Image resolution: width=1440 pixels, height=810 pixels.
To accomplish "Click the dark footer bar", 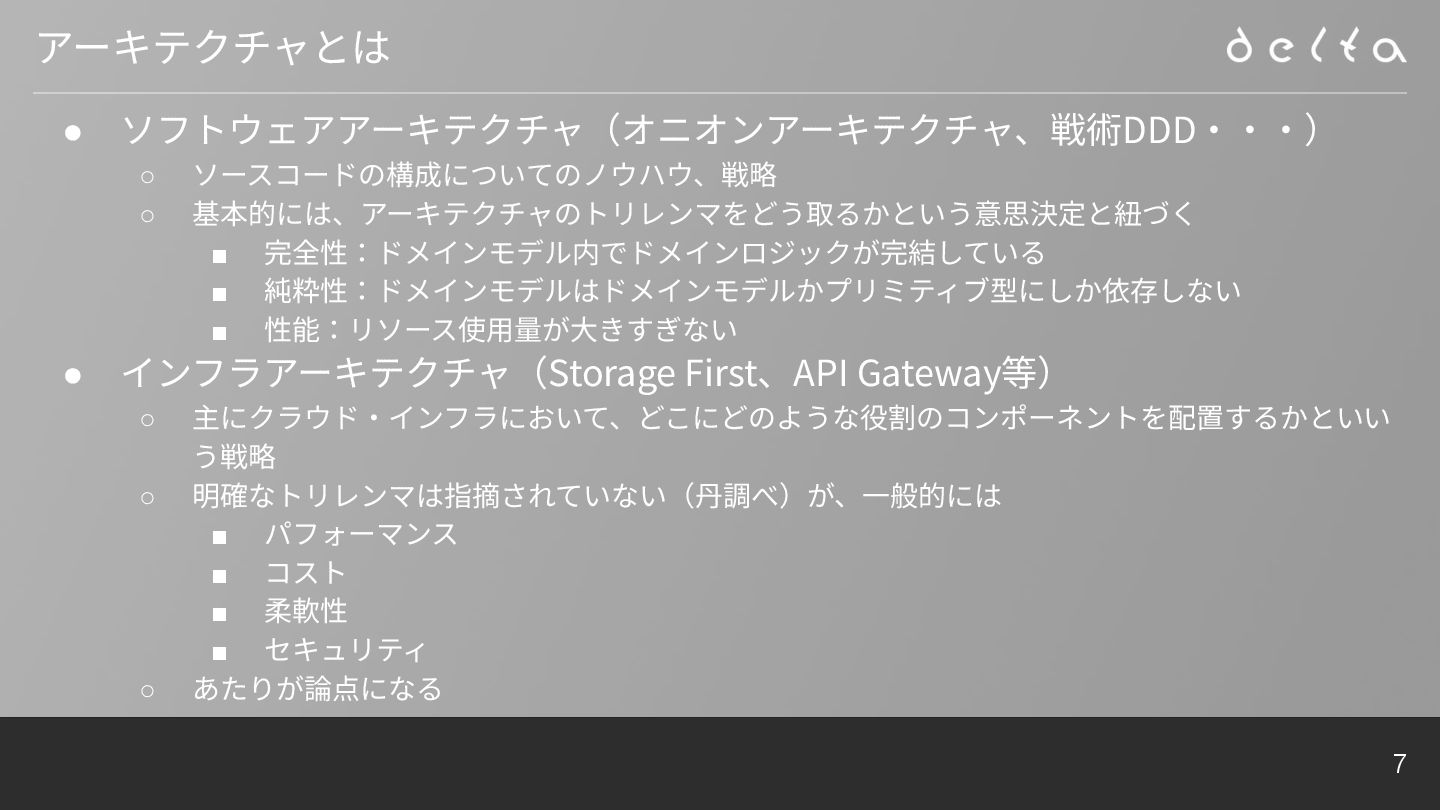I will (x=720, y=763).
